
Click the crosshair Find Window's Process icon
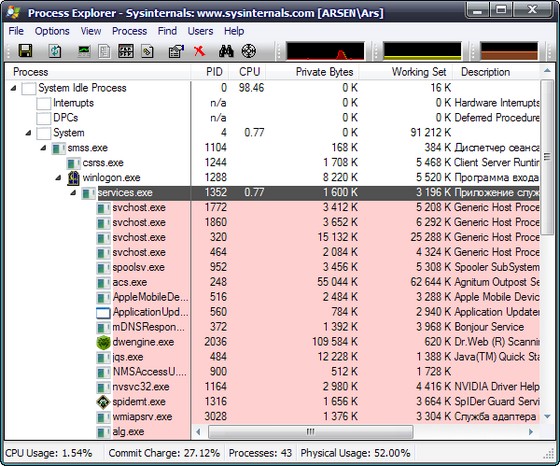point(249,51)
